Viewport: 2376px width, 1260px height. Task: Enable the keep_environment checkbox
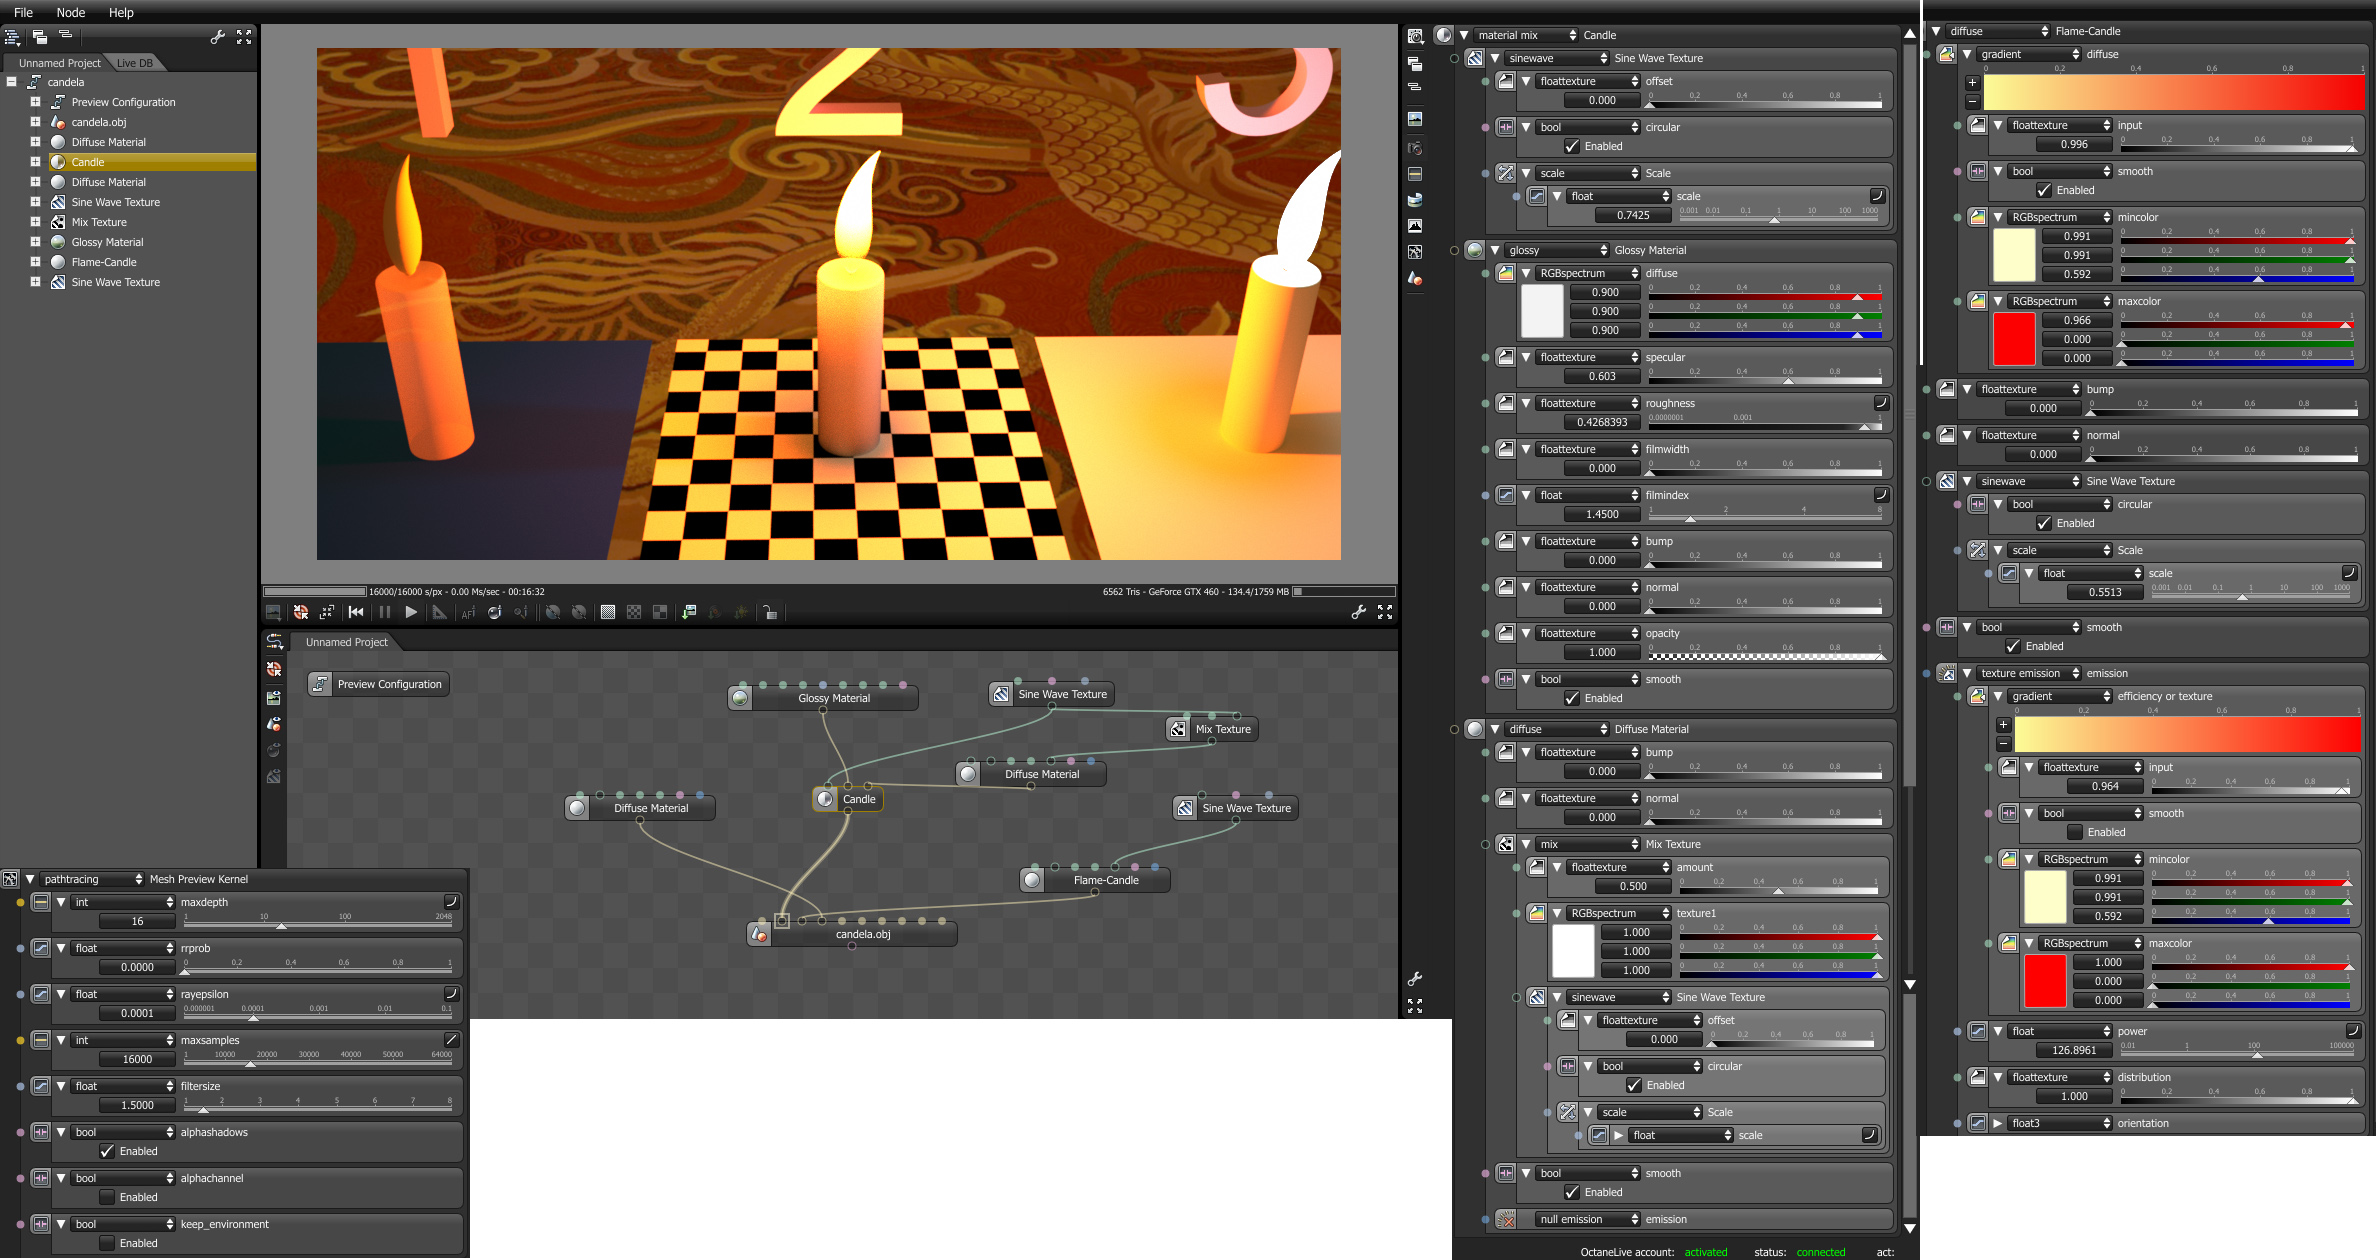(x=107, y=1243)
